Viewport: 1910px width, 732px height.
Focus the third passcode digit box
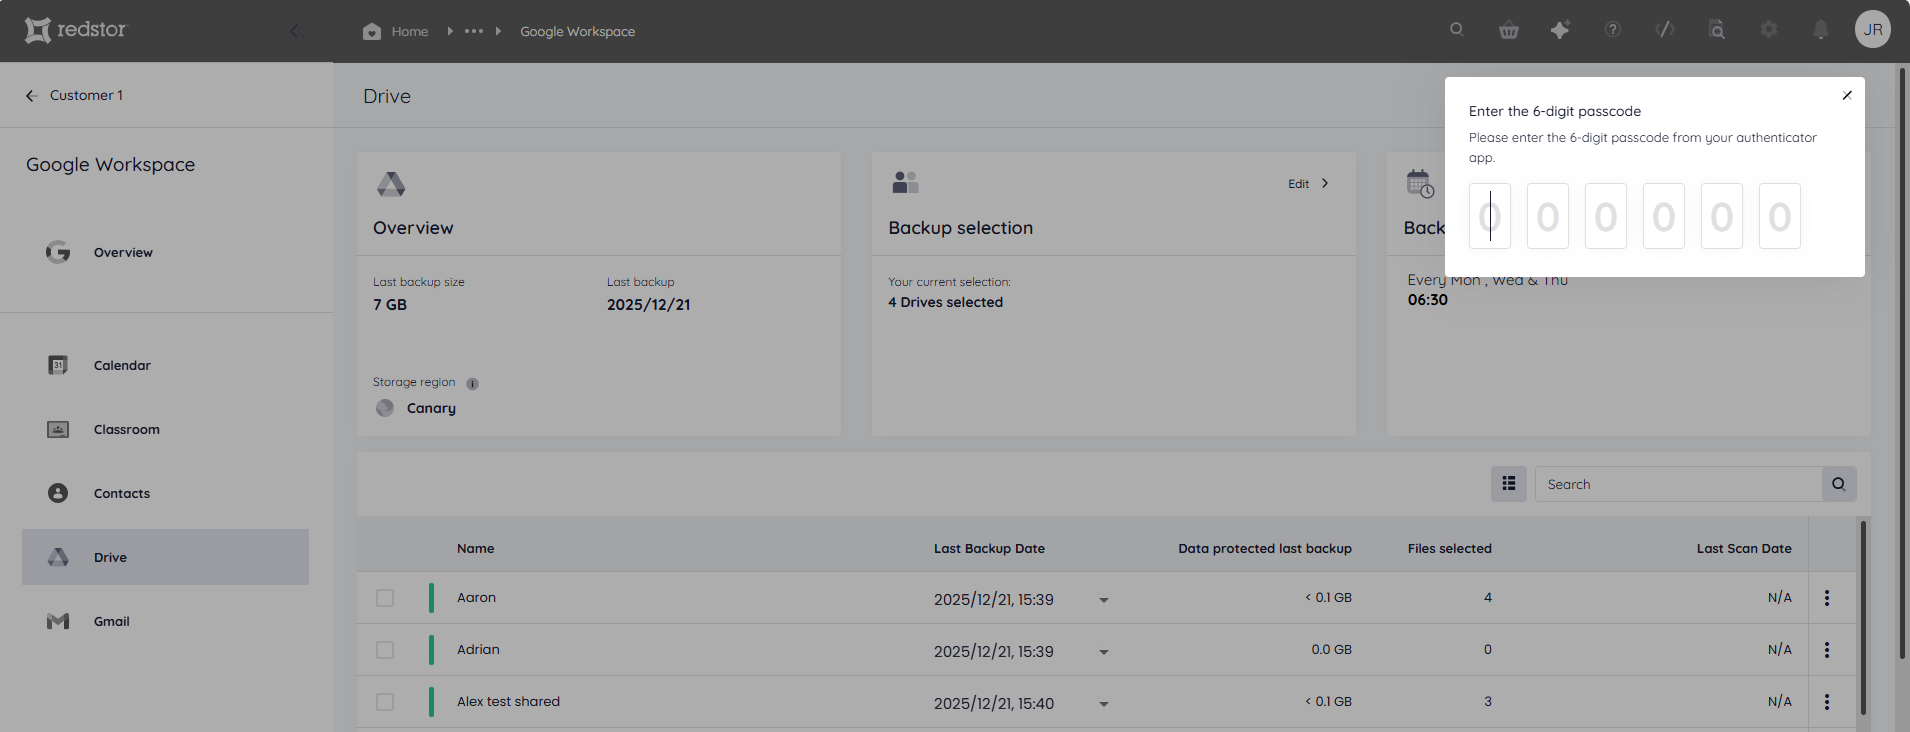(x=1606, y=216)
